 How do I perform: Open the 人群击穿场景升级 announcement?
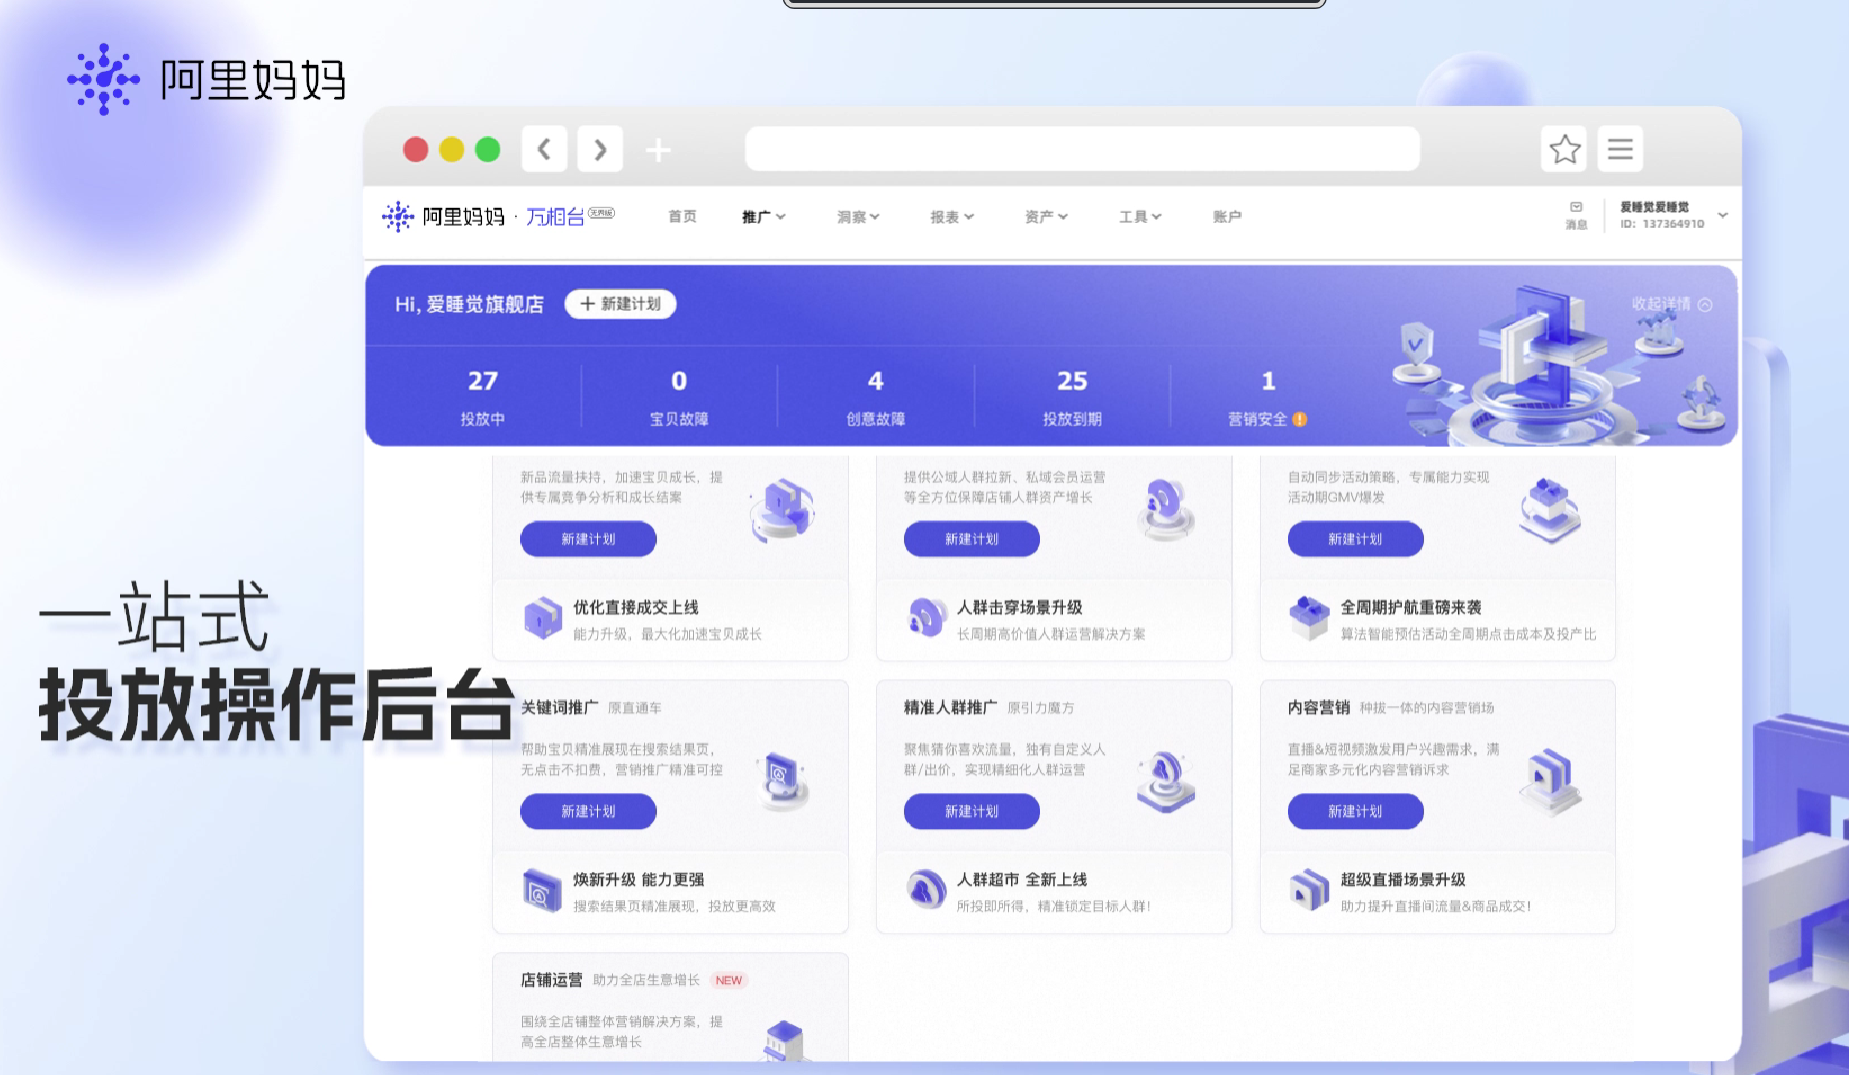point(1054,620)
